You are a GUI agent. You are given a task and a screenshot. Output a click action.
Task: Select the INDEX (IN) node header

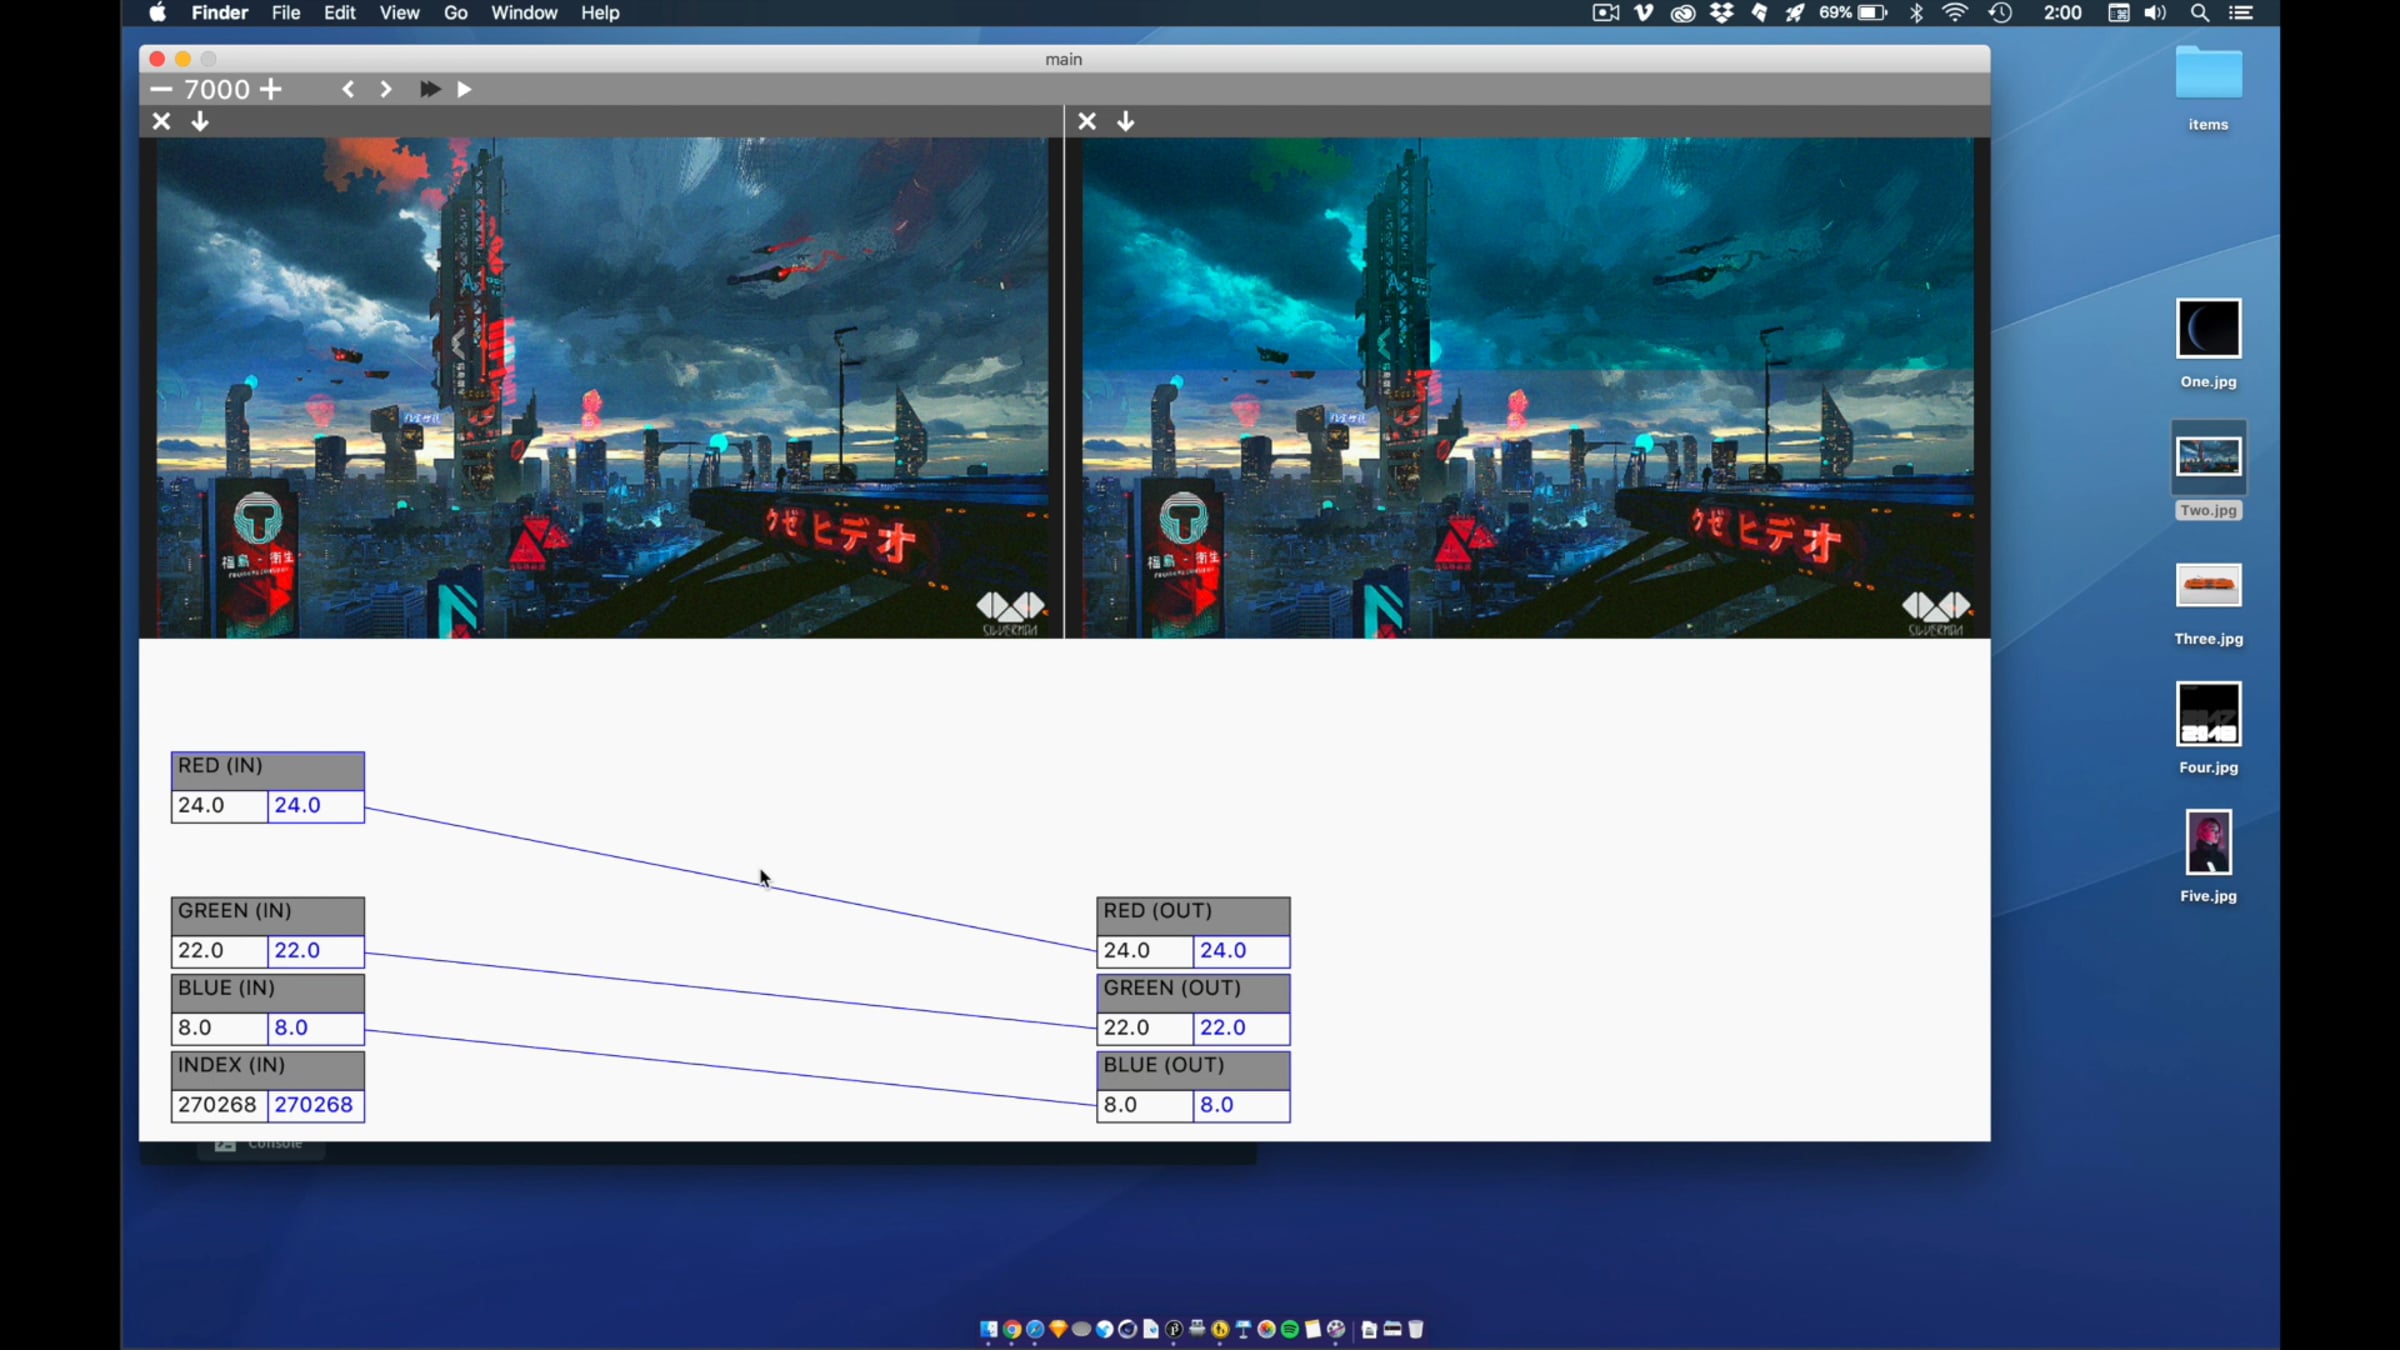click(268, 1069)
